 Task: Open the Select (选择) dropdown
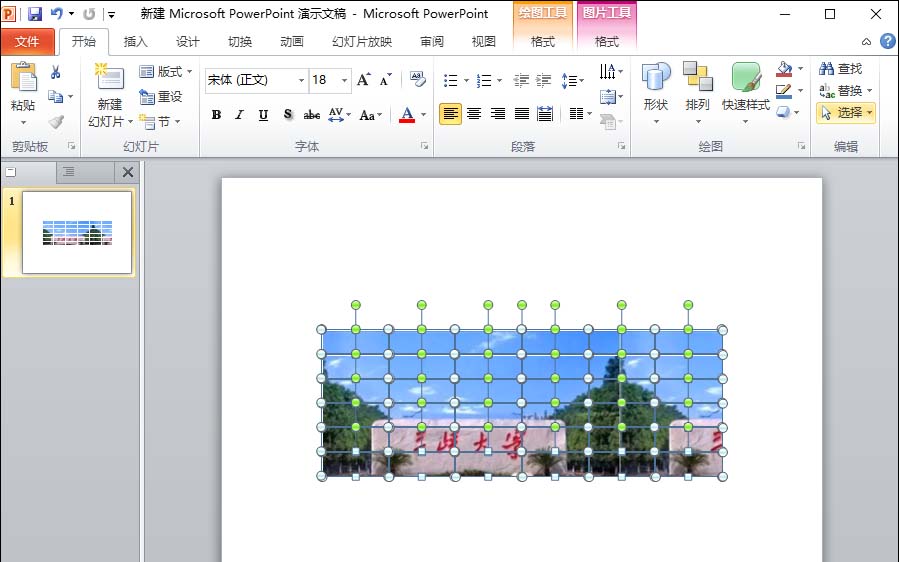click(x=870, y=112)
